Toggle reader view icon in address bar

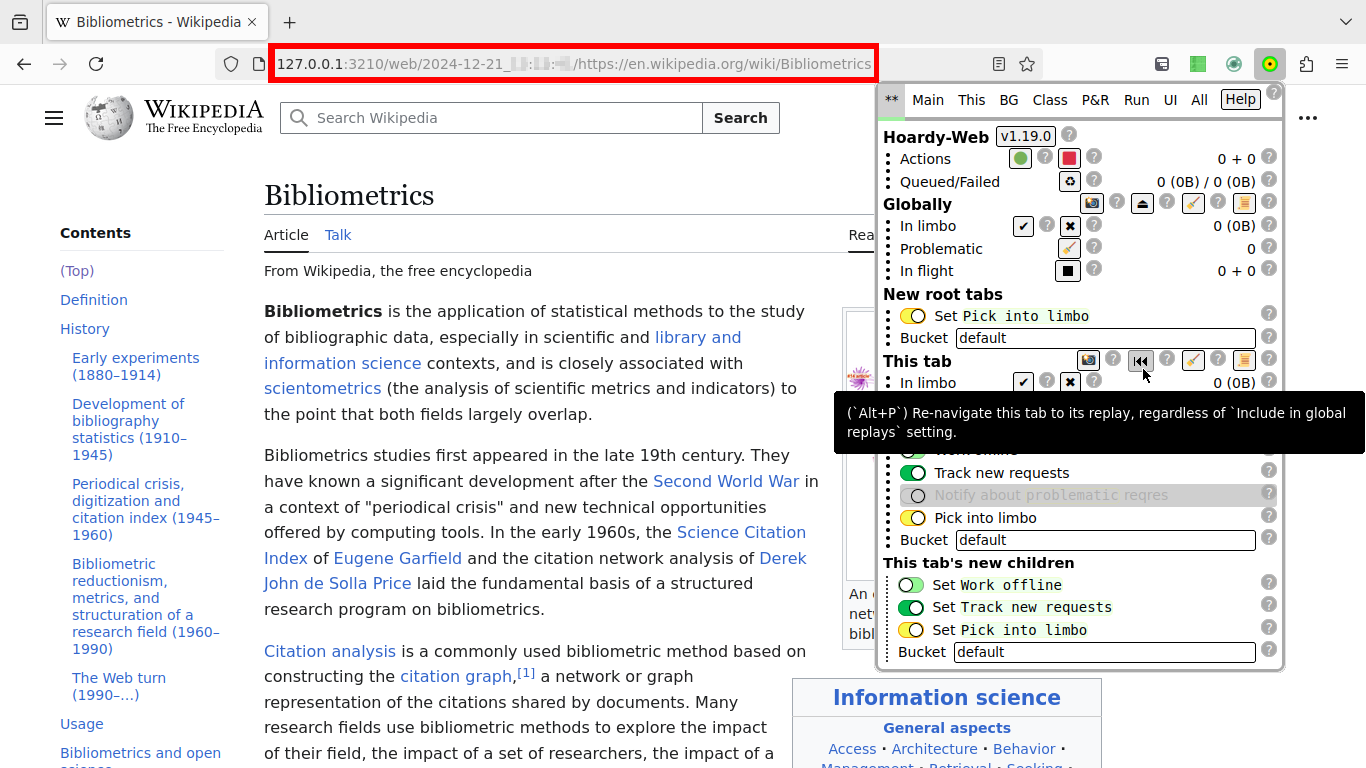(x=998, y=64)
